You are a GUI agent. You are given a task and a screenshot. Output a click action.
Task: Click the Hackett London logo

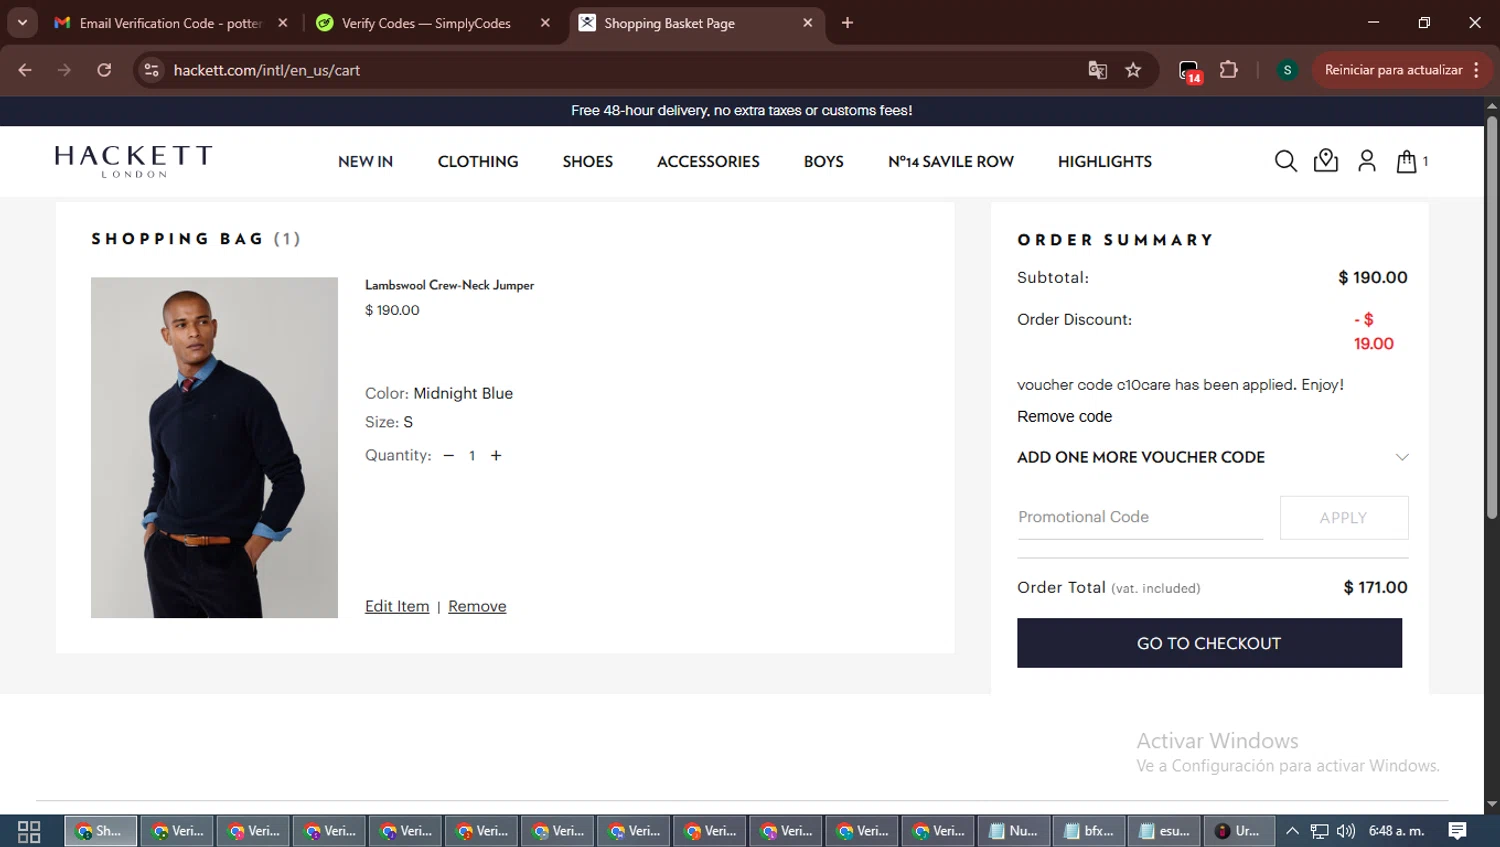[133, 161]
